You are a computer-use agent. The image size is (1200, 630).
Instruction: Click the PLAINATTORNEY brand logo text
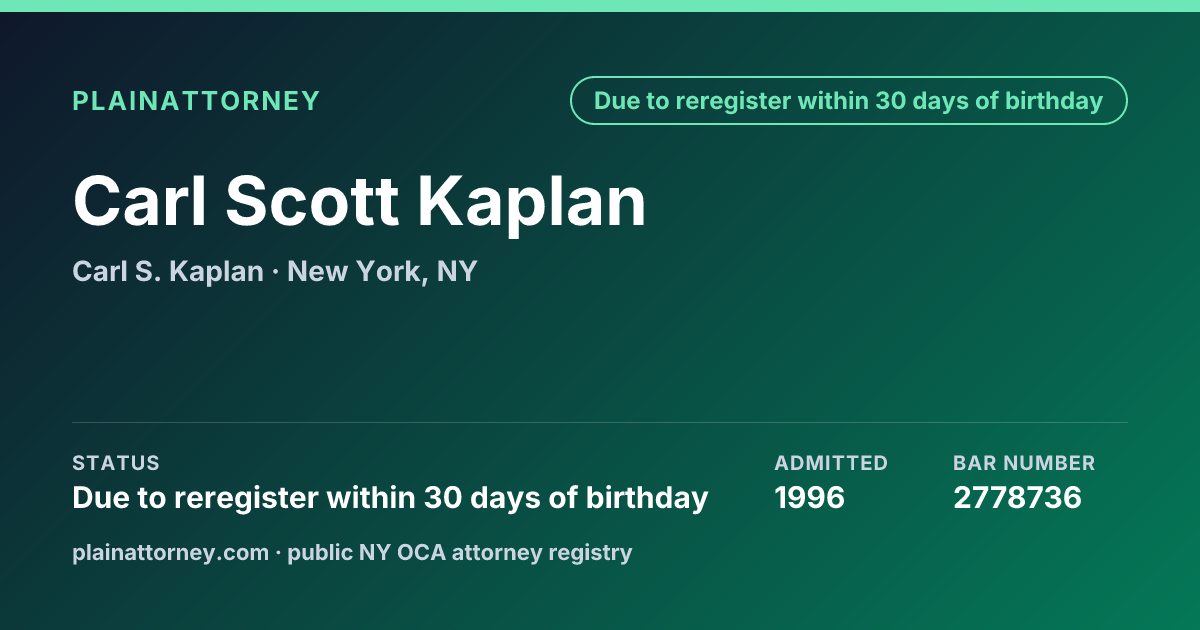[x=196, y=101]
